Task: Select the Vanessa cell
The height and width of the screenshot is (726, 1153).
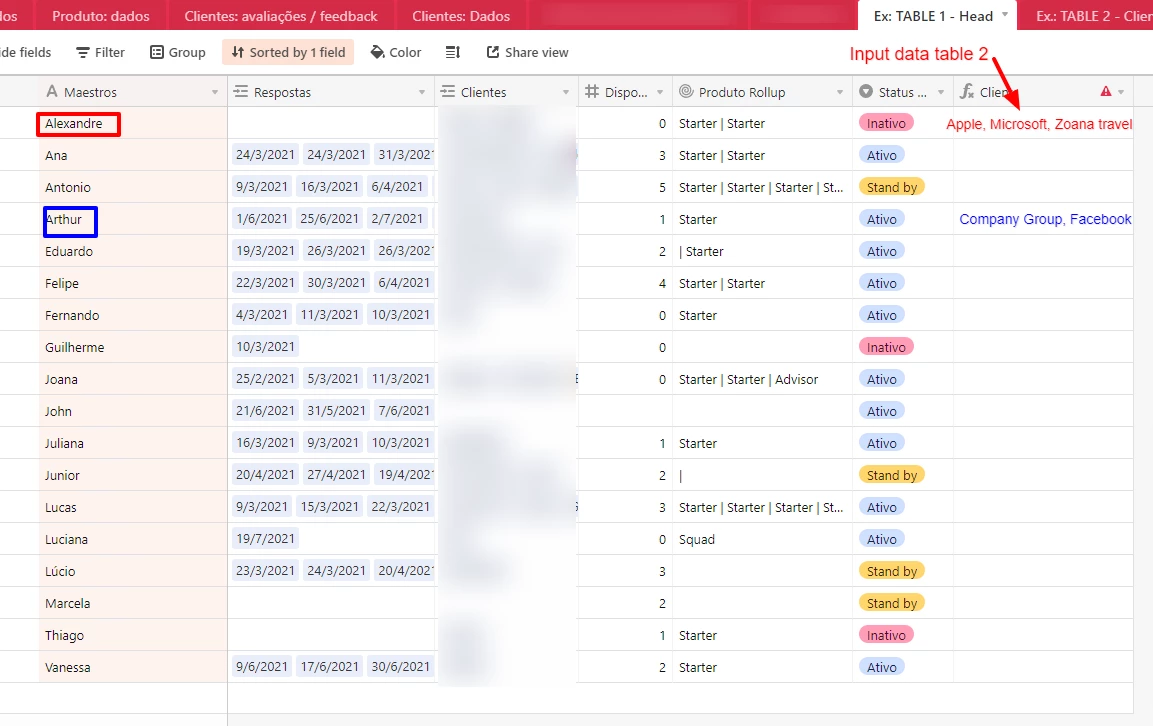Action: [x=132, y=667]
